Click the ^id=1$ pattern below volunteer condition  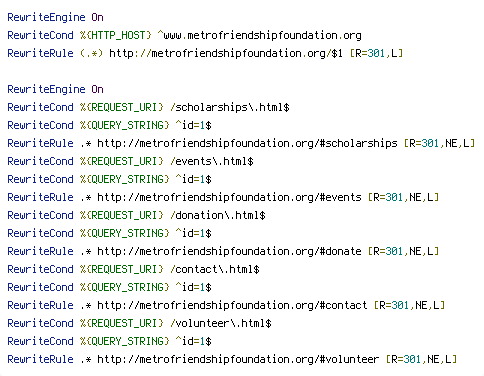[194, 341]
